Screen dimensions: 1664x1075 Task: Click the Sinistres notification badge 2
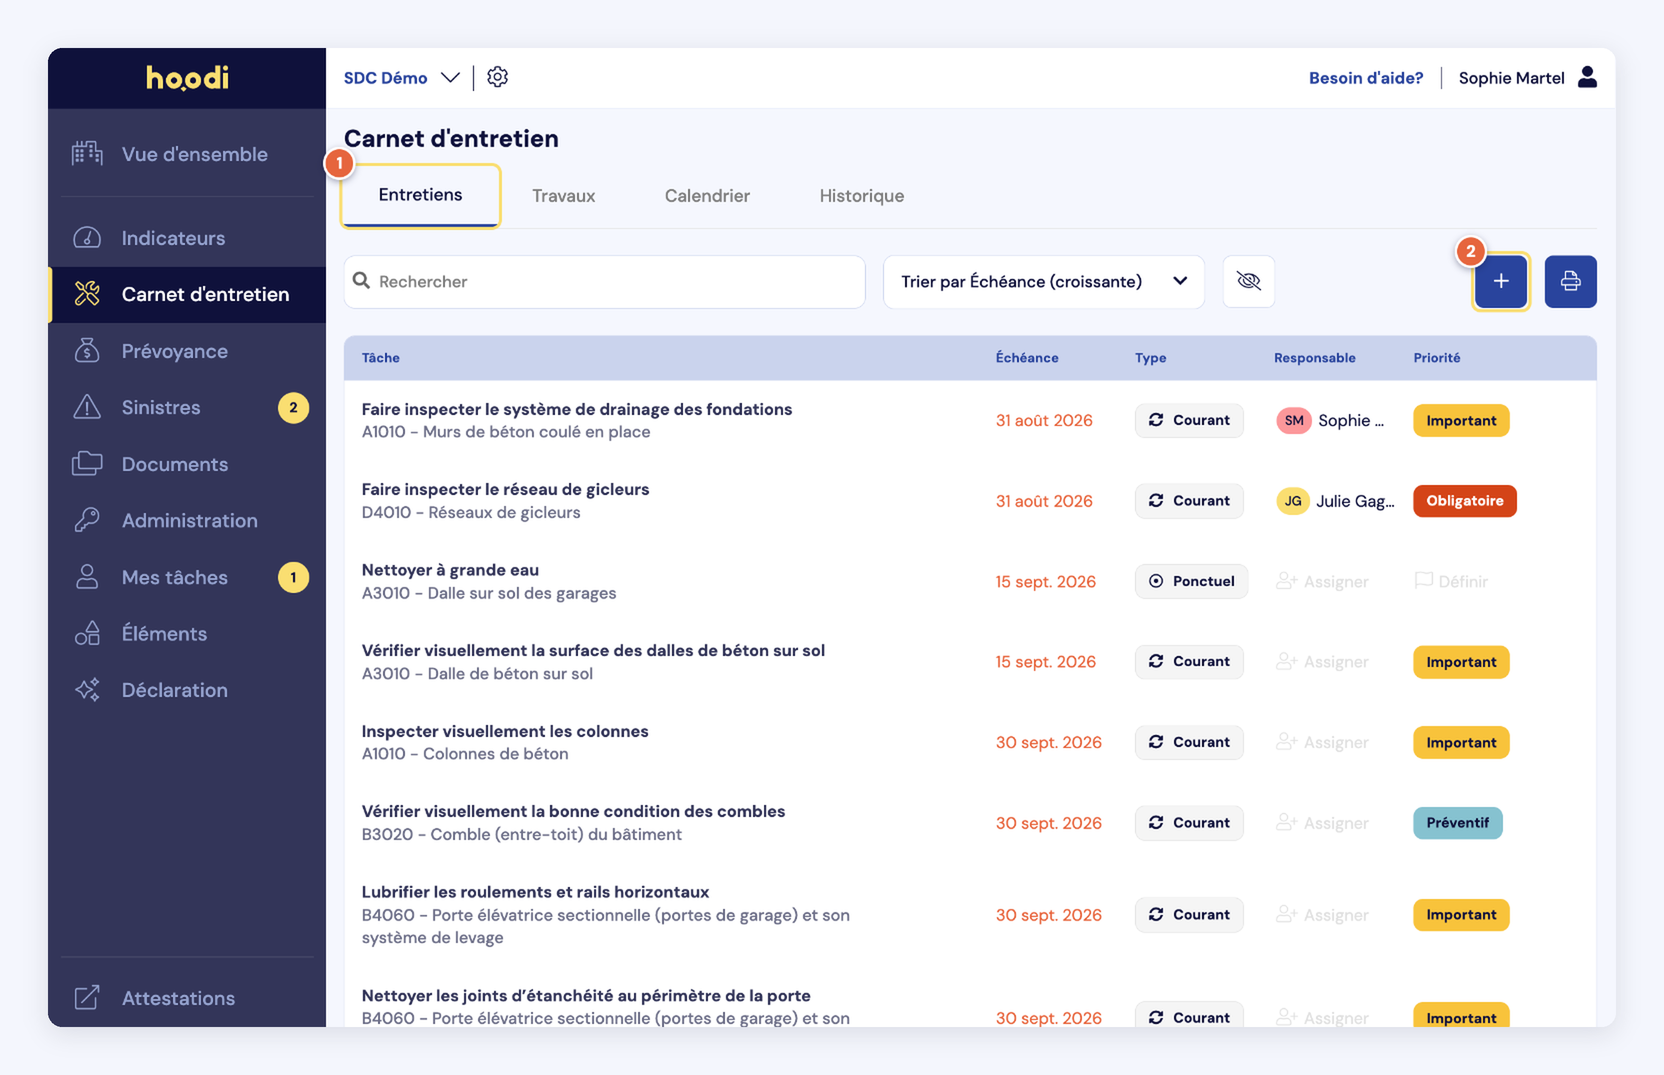point(293,408)
